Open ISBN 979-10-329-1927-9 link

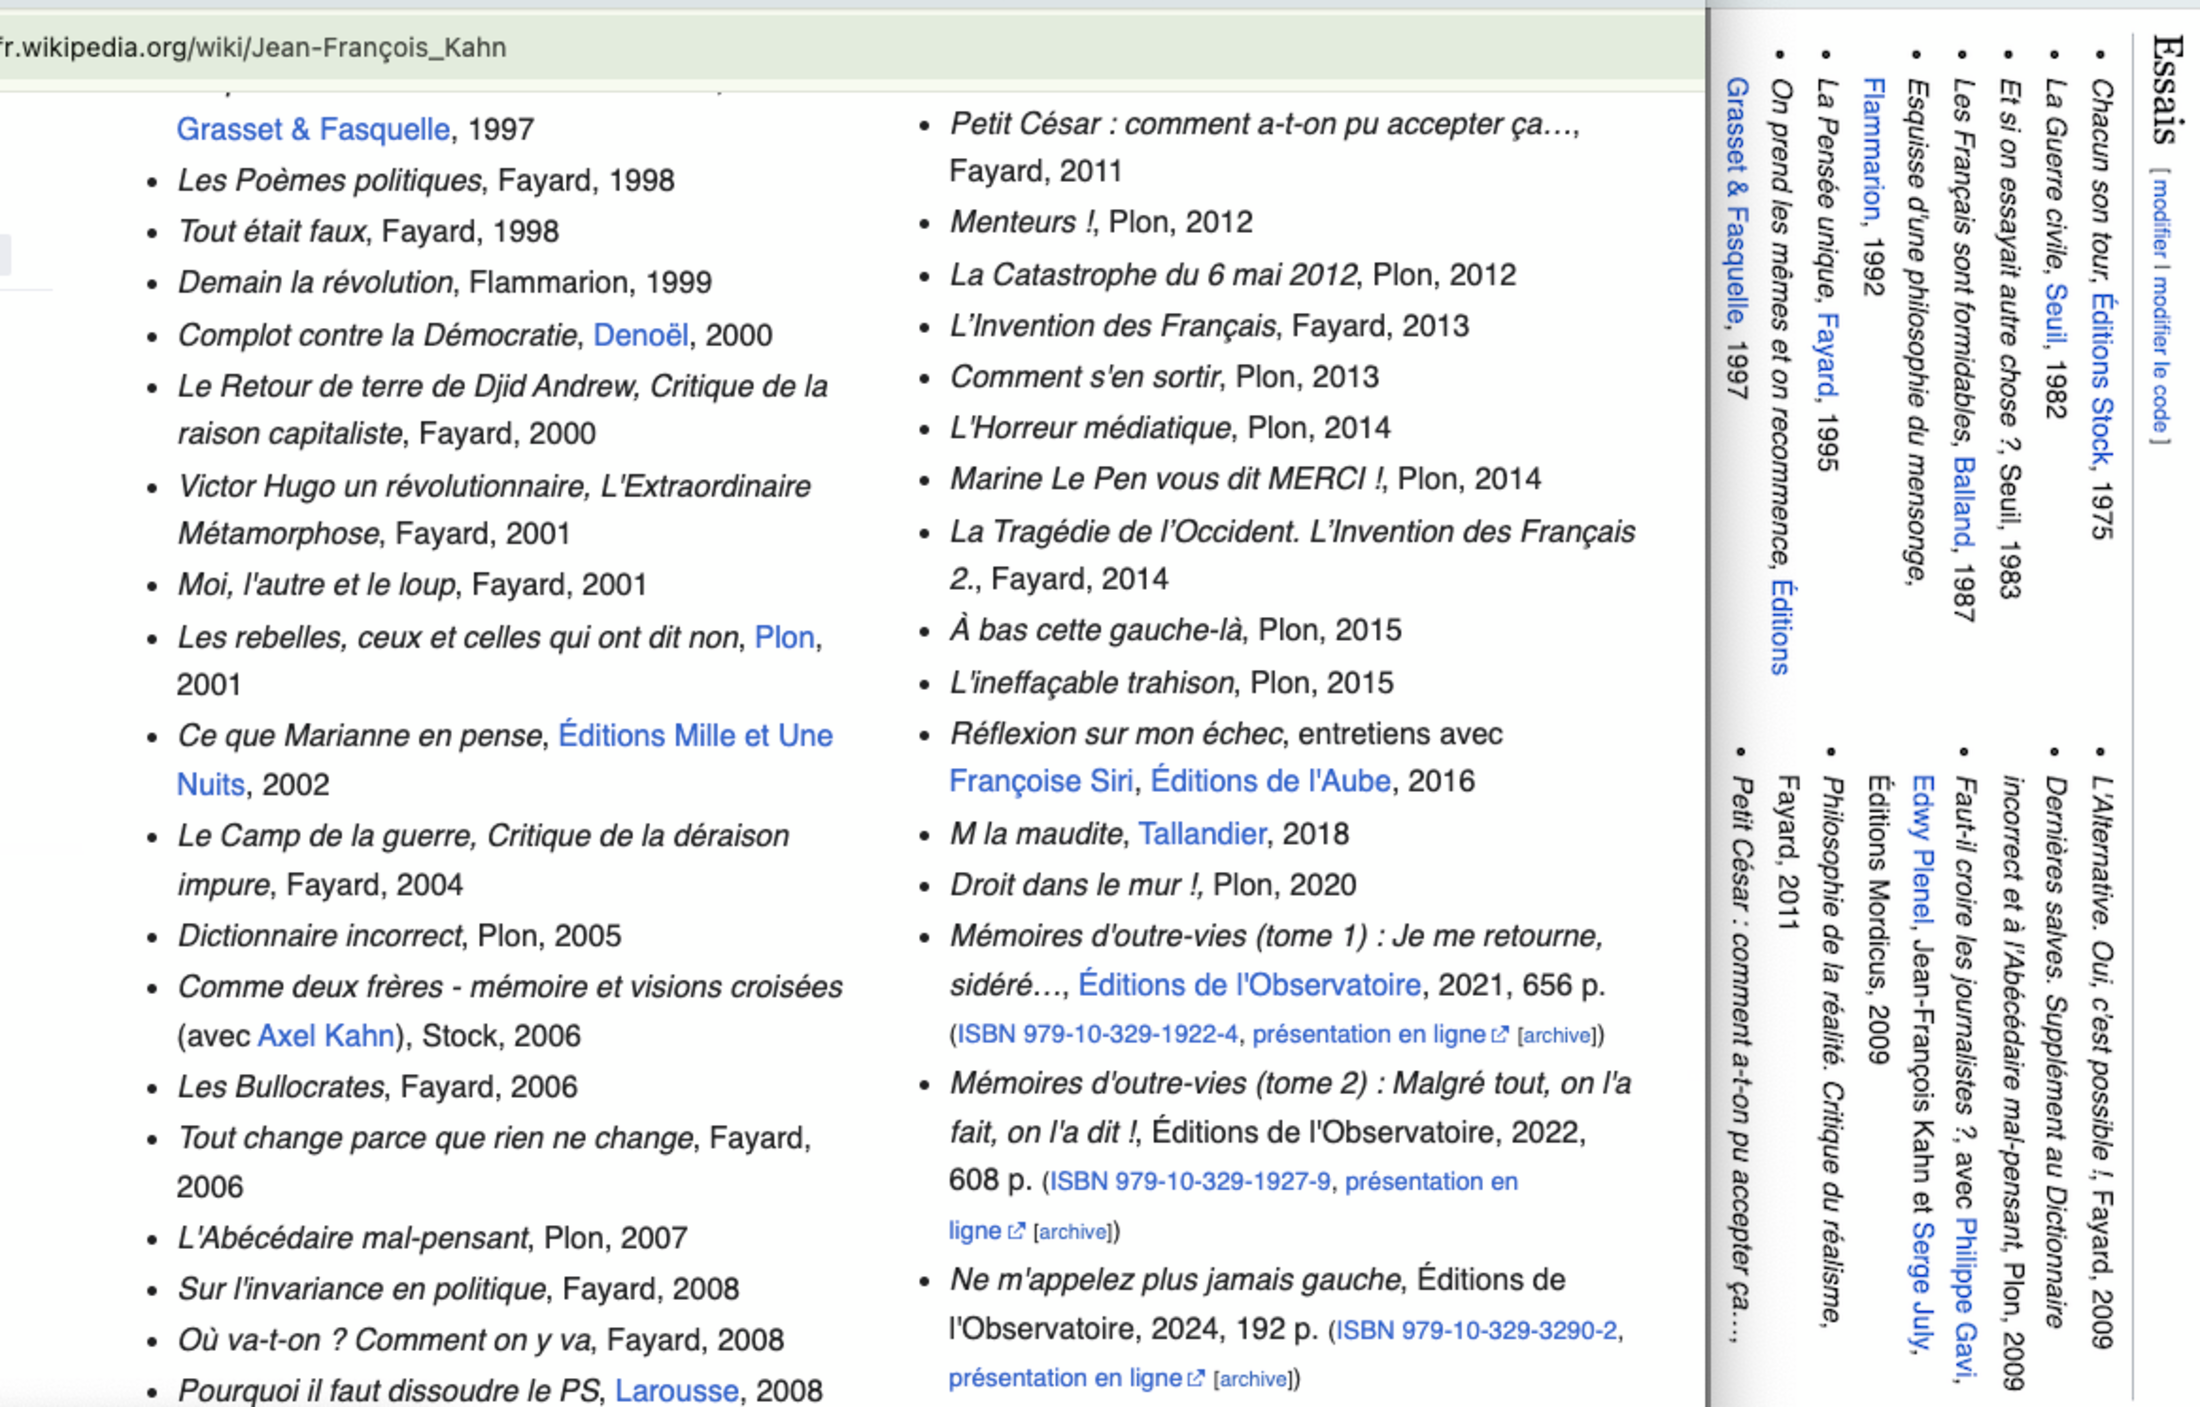pos(1190,1182)
